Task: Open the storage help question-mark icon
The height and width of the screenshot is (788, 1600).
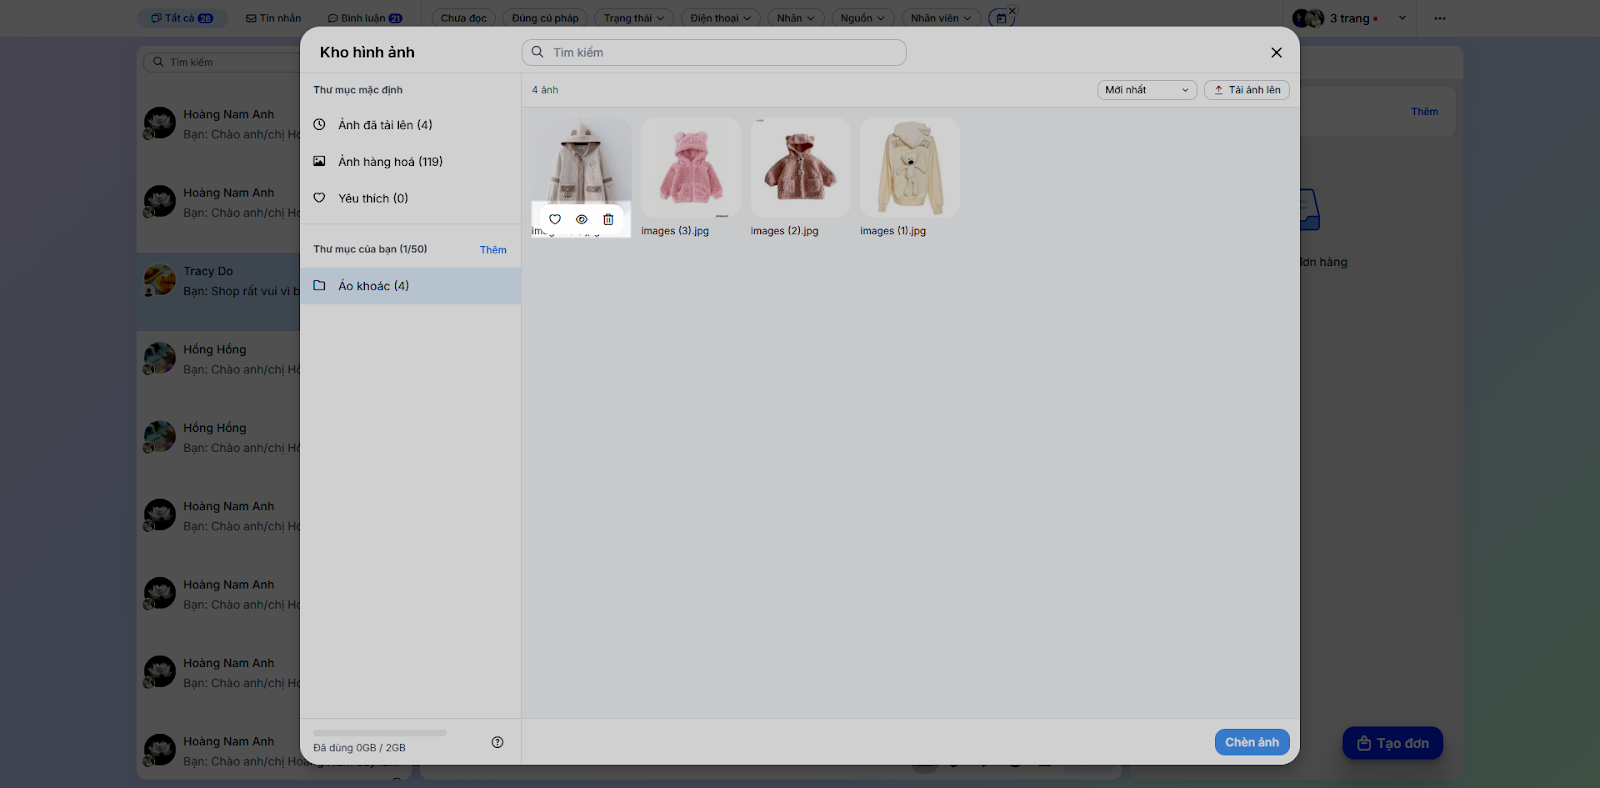Action: coord(498,742)
